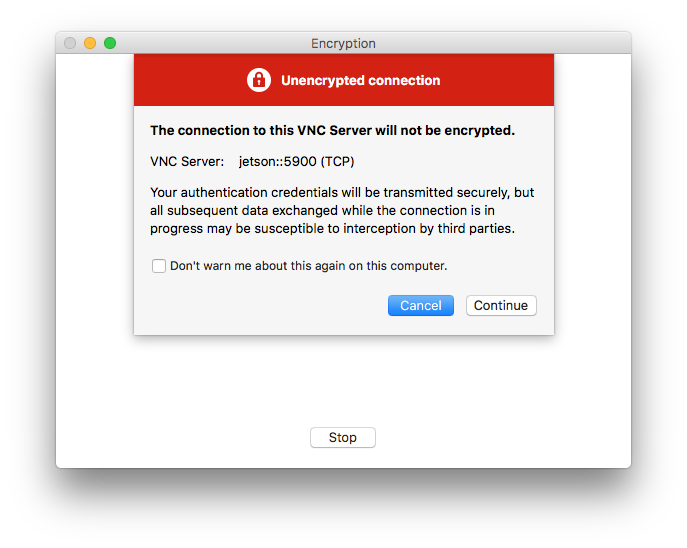Viewport: 687px width, 548px height.
Task: Click the "VNC Server:" label
Action: click(187, 161)
